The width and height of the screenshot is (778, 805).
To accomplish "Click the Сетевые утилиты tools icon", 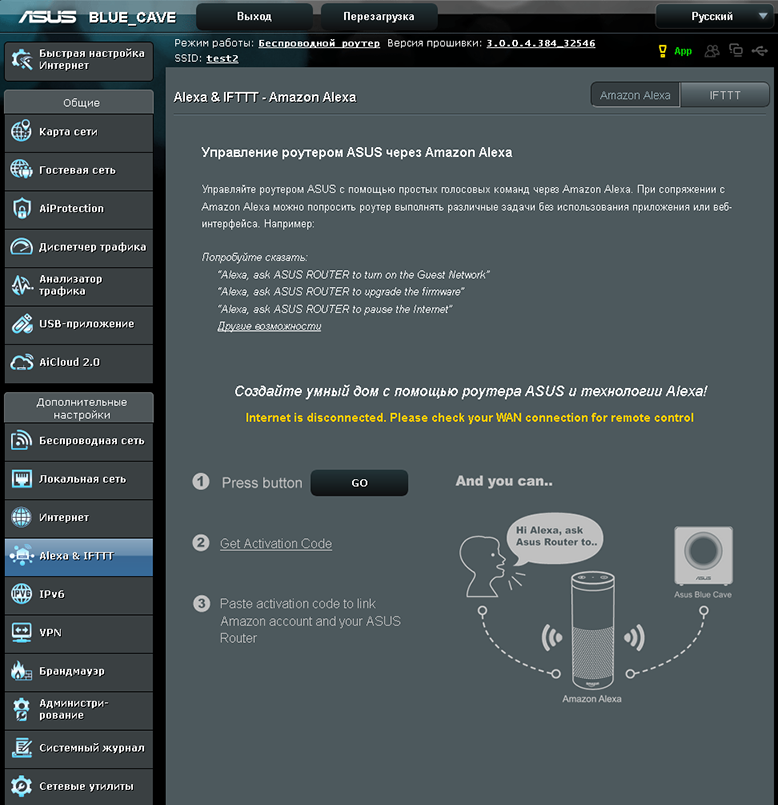I will (x=22, y=786).
